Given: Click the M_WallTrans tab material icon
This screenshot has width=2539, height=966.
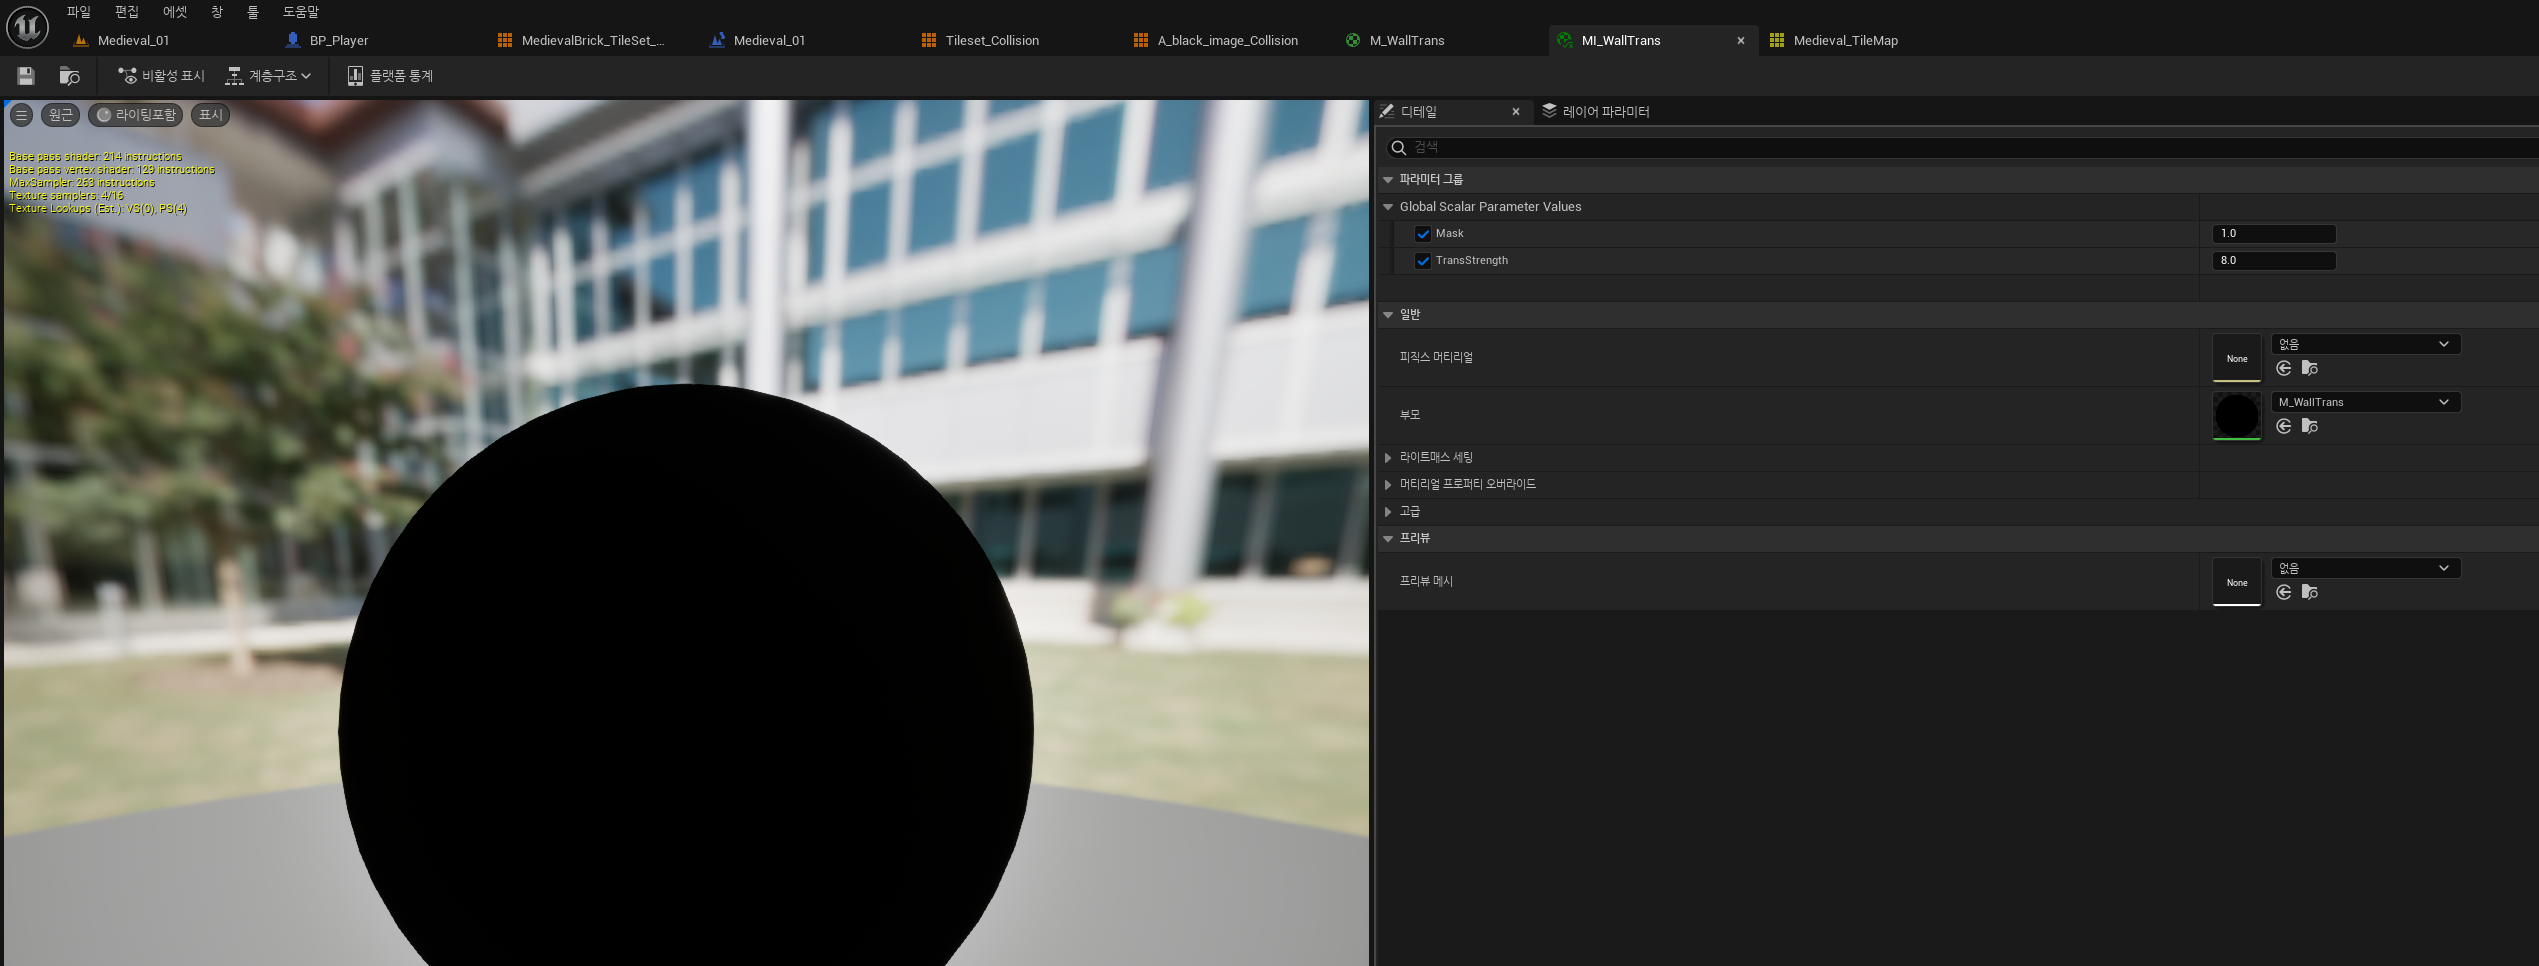Looking at the screenshot, I should (1353, 40).
